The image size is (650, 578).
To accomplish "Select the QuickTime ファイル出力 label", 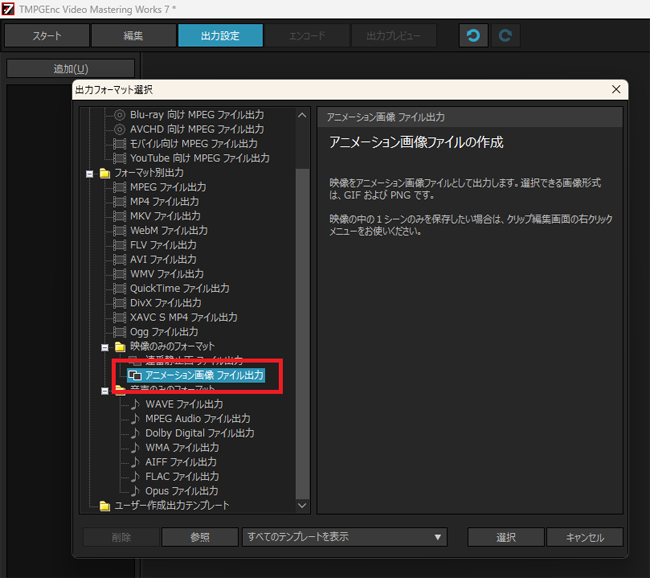I will [x=179, y=289].
